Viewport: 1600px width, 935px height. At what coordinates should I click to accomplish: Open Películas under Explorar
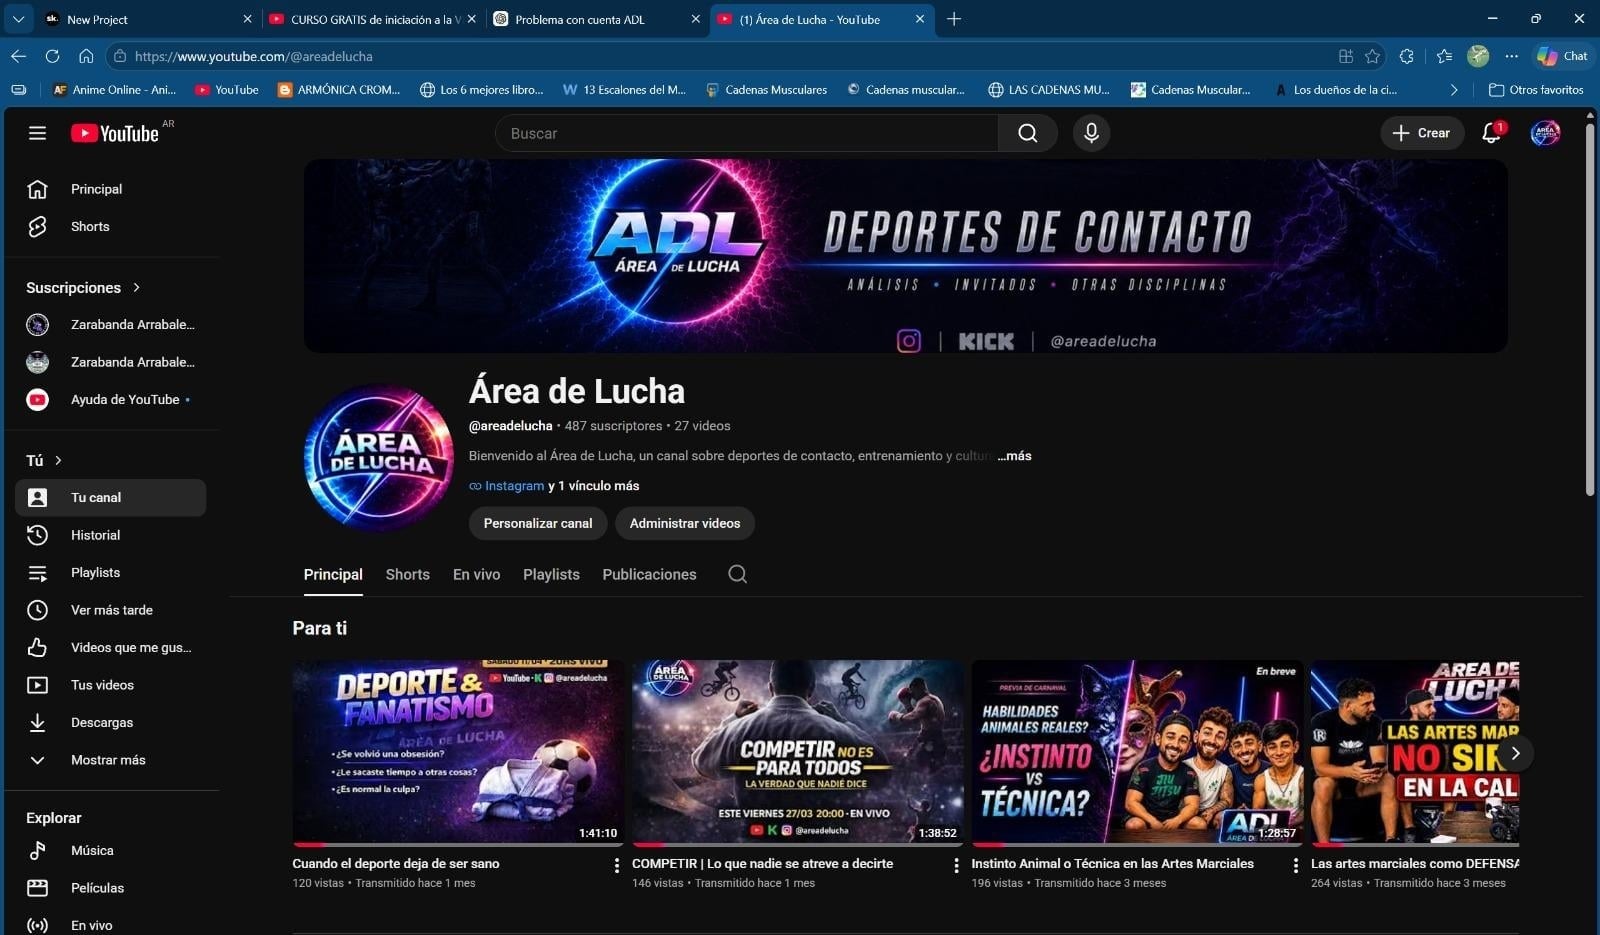(110, 888)
